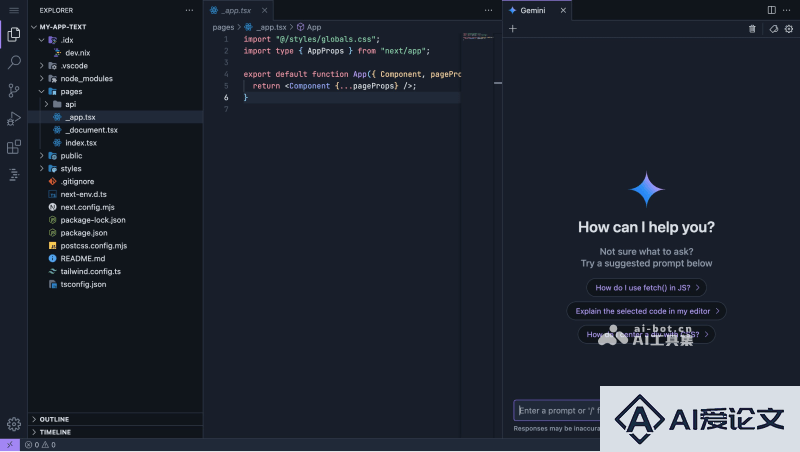Expand the api folder
Screen dimensions: 800x452
coord(46,105)
